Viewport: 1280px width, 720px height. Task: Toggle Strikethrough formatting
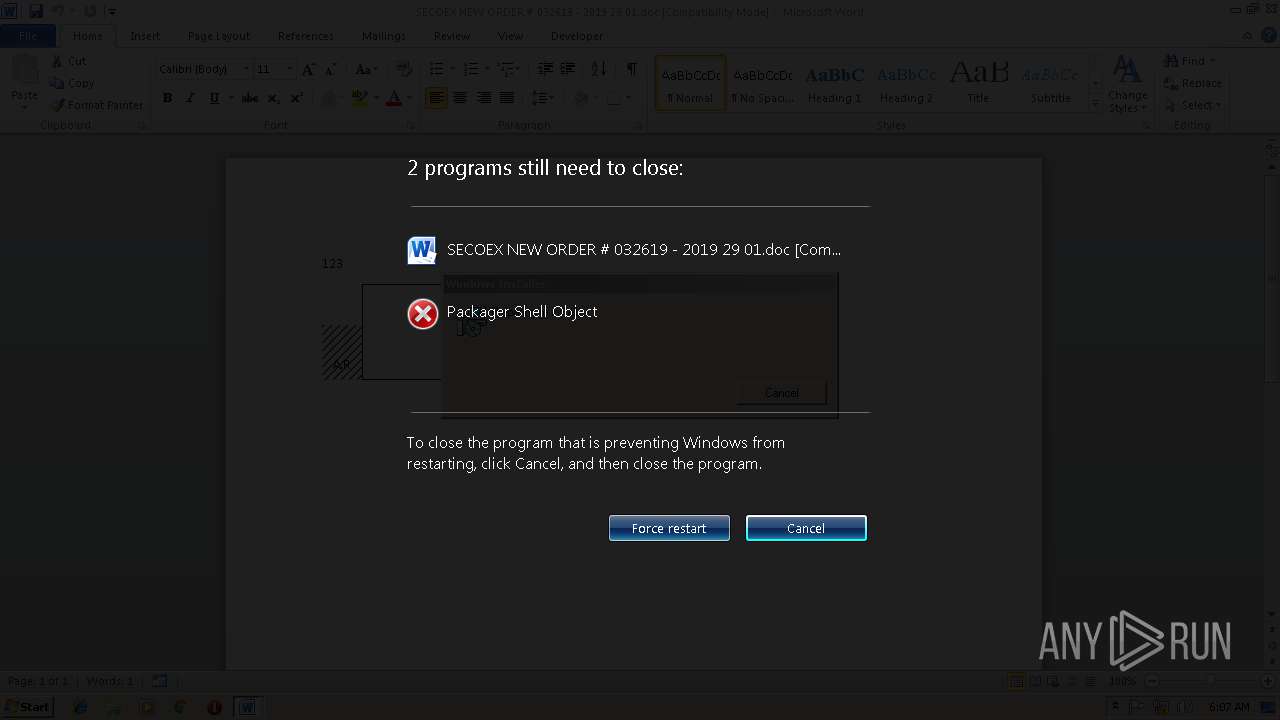click(250, 98)
